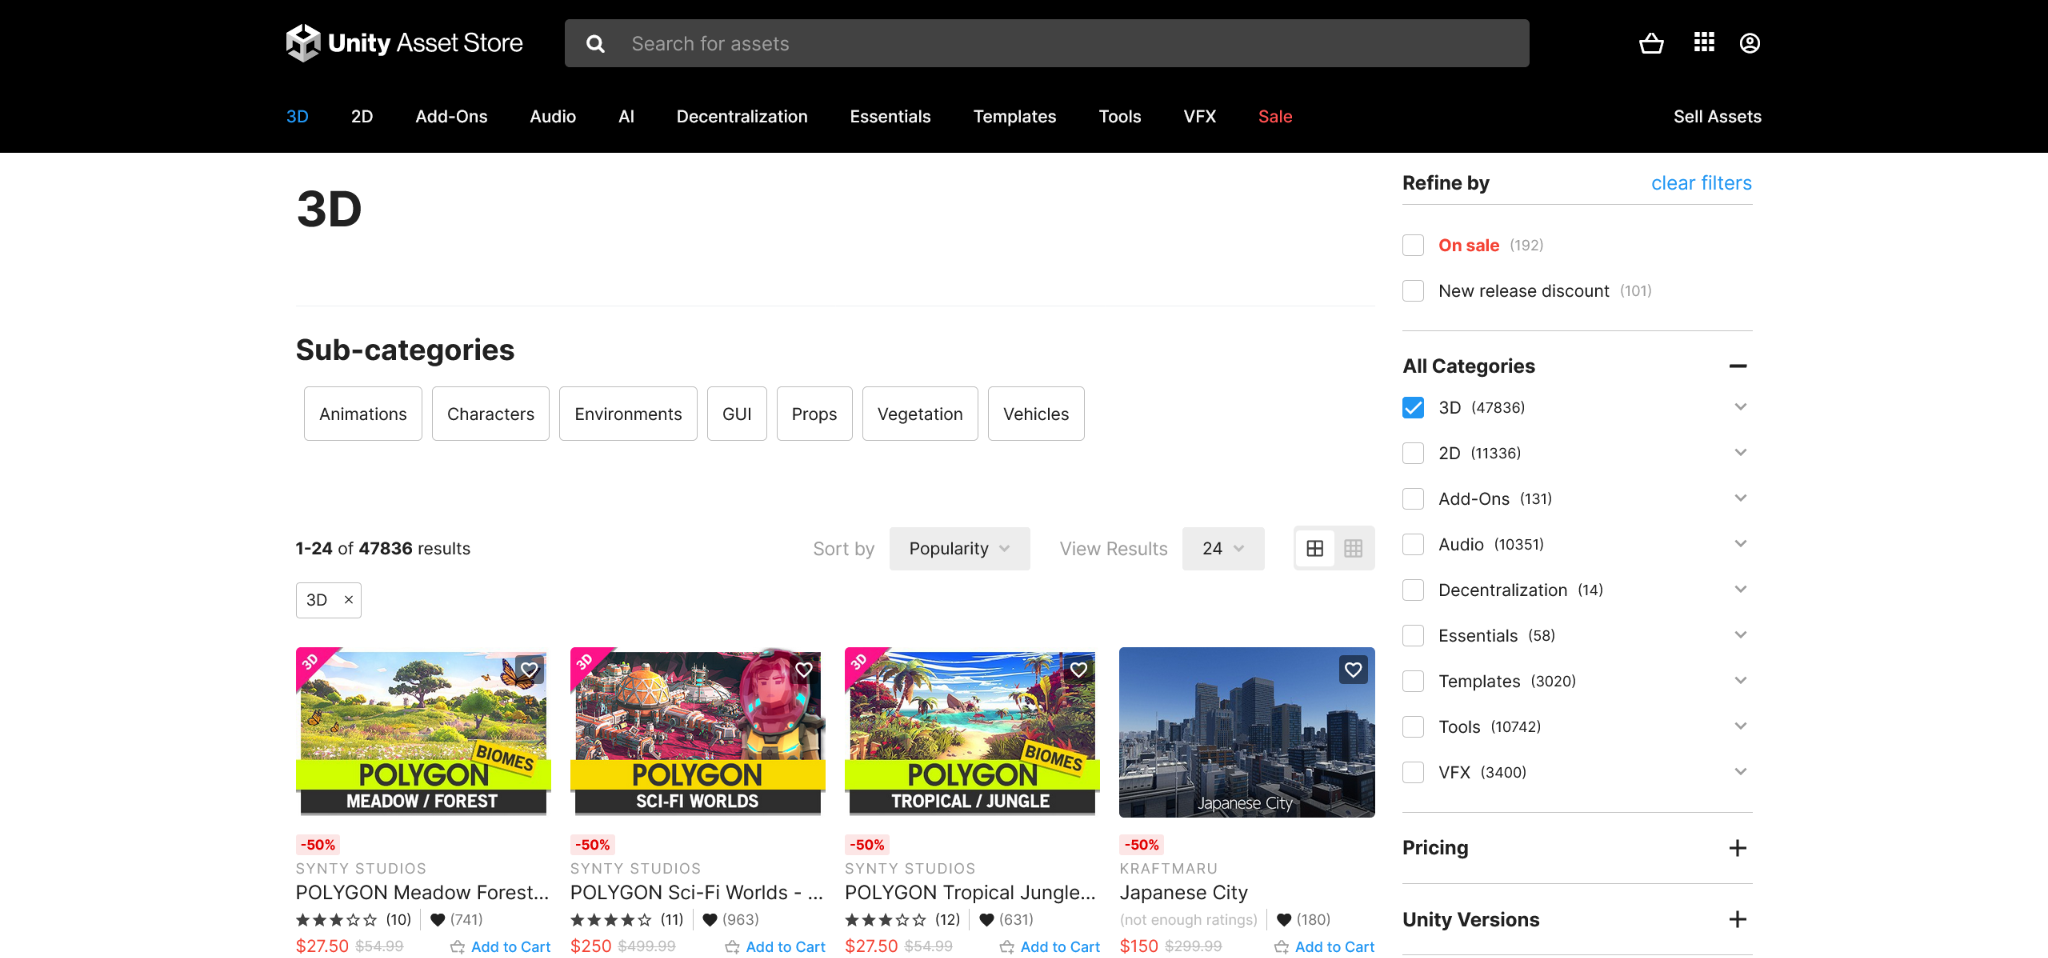
Task: Open the VFX tab in top navigation
Action: coord(1200,117)
